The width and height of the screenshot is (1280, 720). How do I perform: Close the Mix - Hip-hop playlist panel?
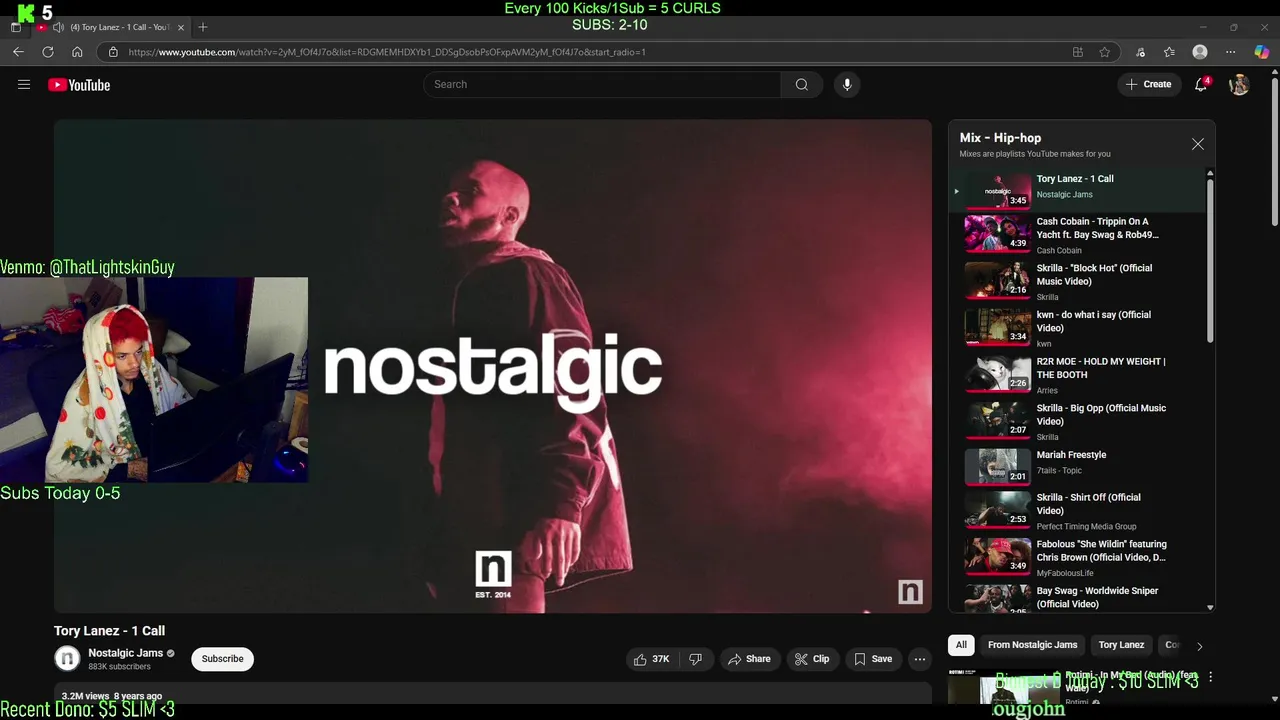point(1198,144)
